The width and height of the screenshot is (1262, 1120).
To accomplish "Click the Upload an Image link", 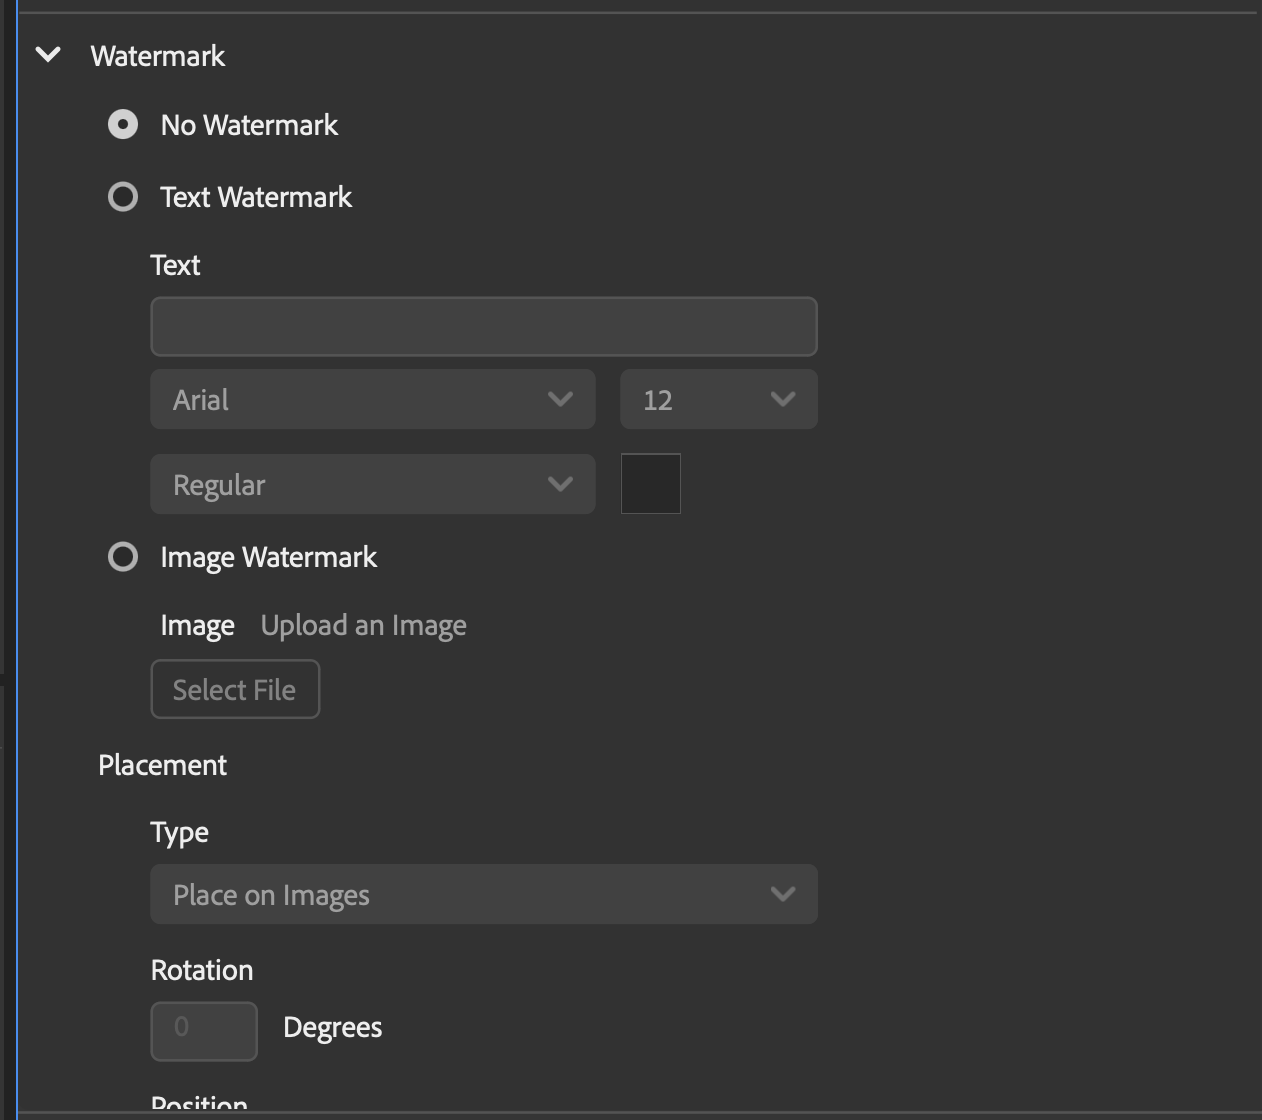I will 363,625.
